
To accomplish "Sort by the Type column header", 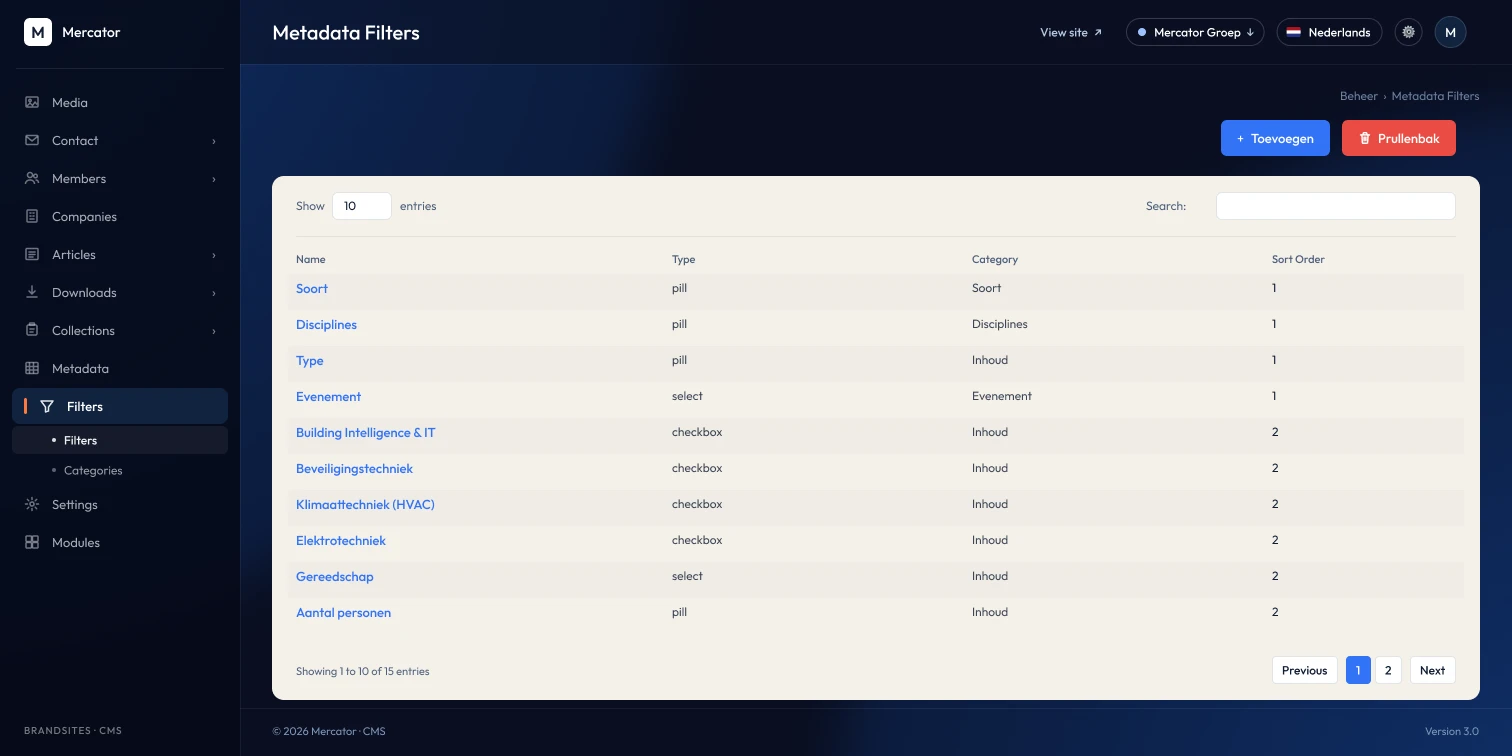I will point(684,259).
